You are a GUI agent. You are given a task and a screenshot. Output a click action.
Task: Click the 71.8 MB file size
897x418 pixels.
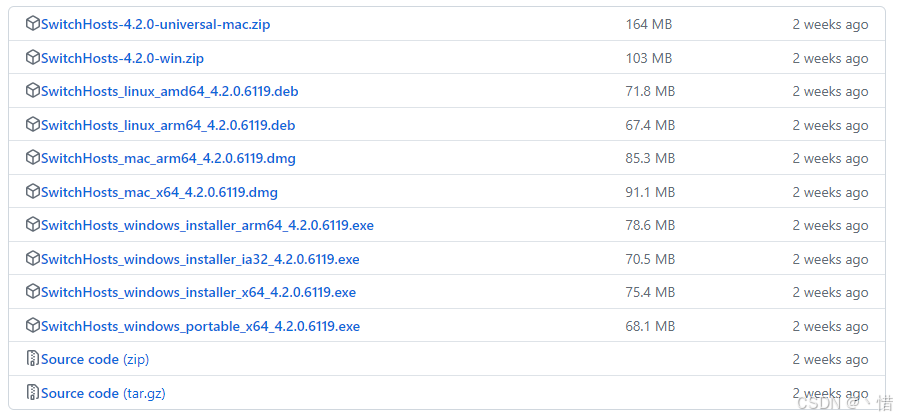coord(650,91)
